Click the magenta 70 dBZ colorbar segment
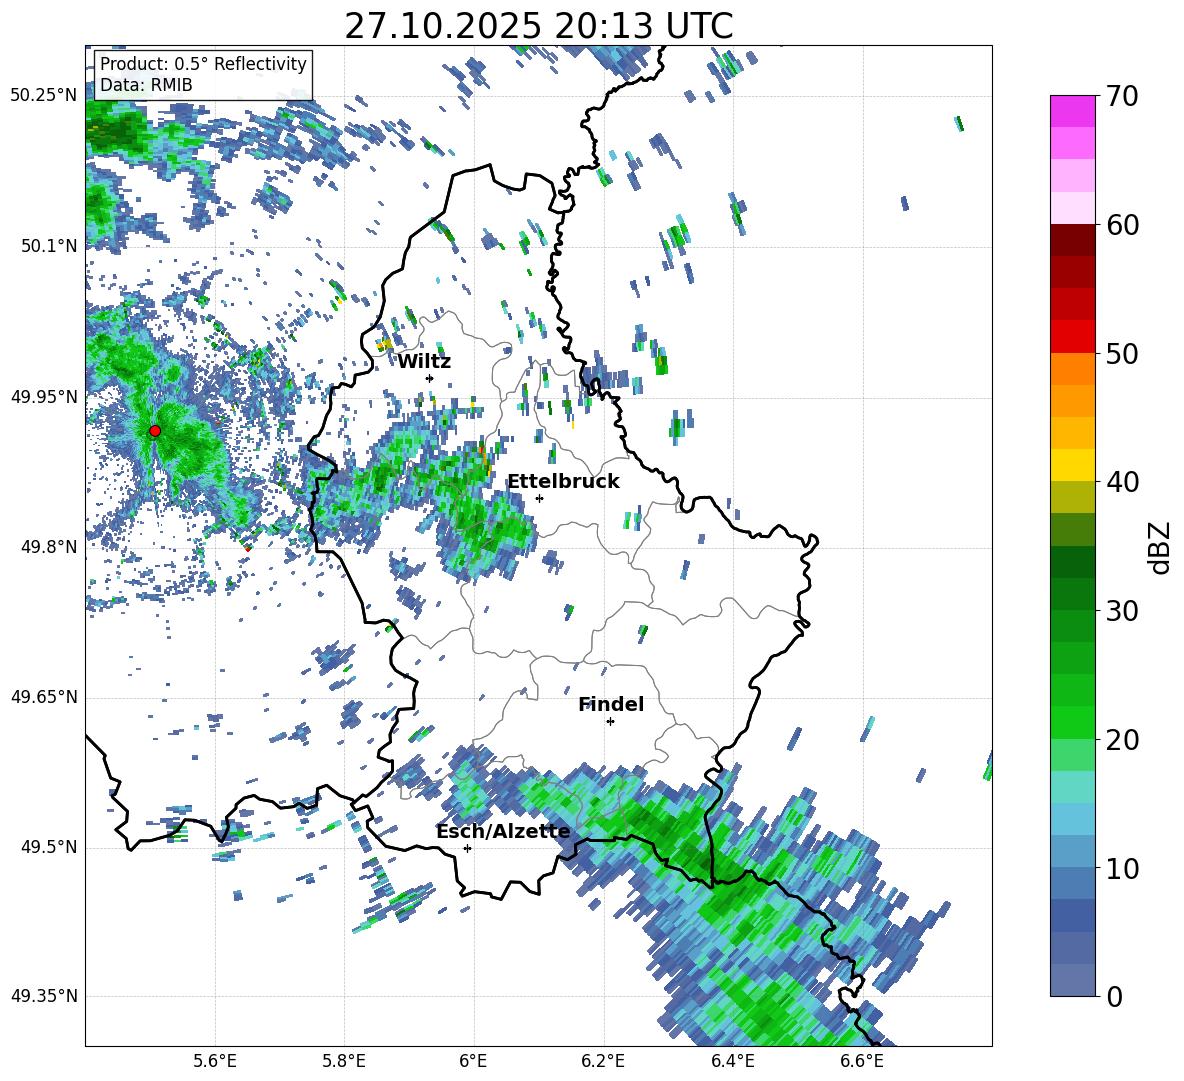 1072,111
